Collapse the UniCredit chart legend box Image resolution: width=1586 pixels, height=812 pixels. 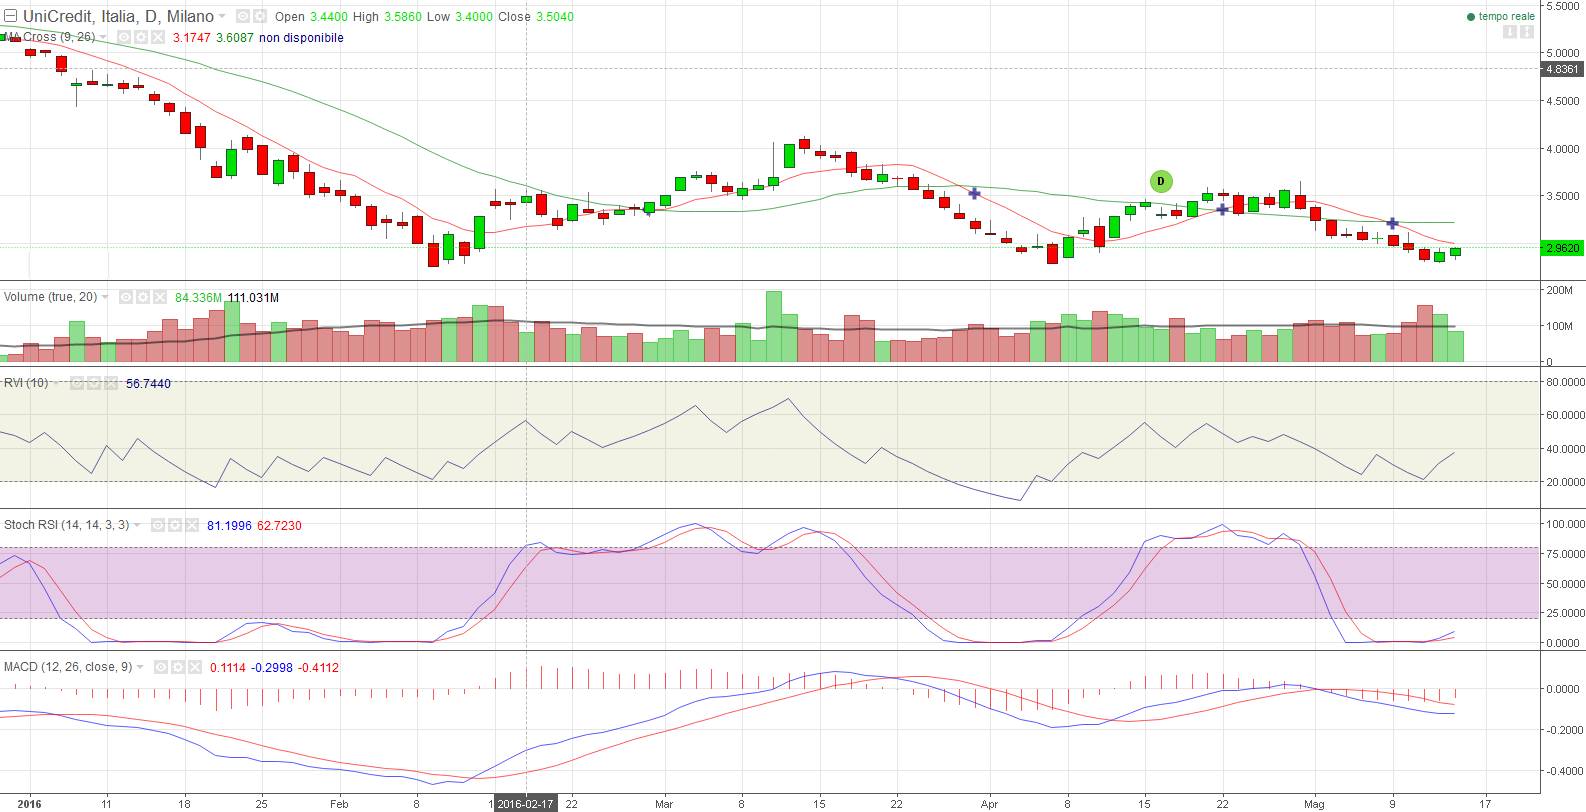coord(10,16)
